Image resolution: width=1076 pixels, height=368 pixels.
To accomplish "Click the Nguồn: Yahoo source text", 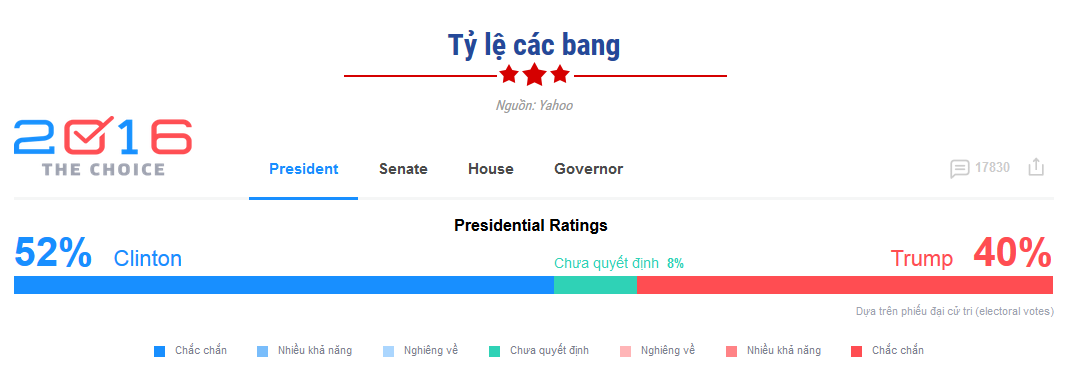I will pyautogui.click(x=534, y=106).
